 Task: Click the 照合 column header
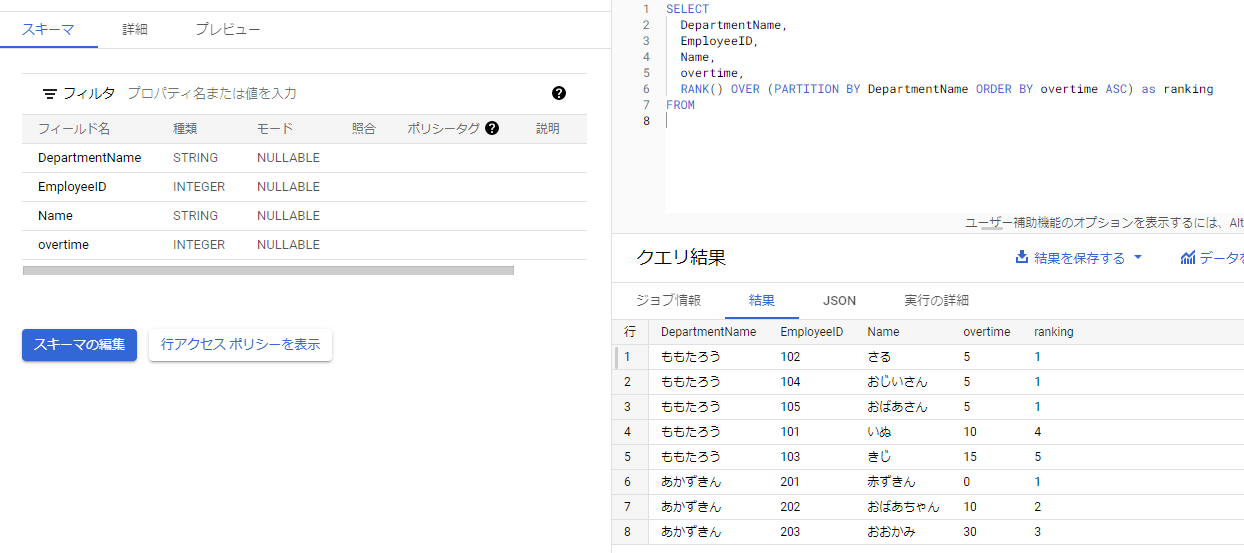coord(364,129)
